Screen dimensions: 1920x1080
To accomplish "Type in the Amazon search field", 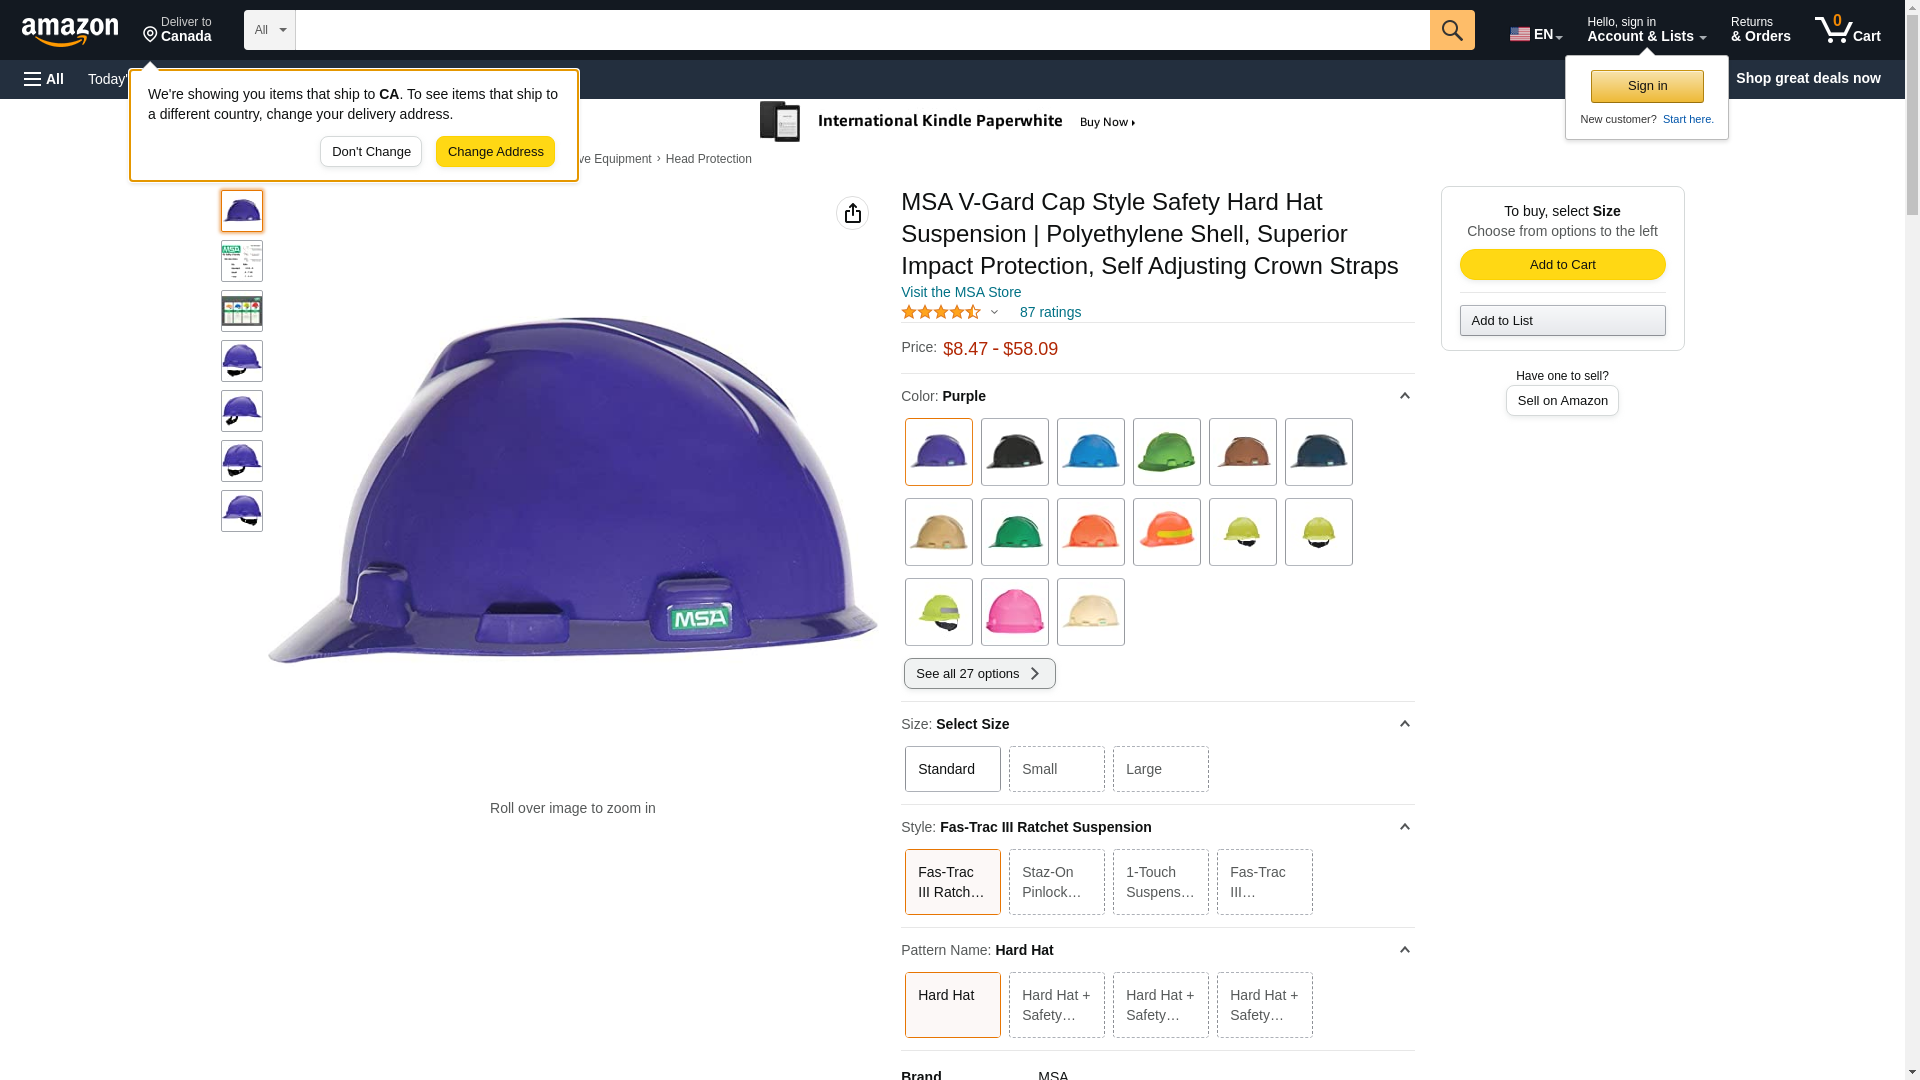I will coord(862,30).
